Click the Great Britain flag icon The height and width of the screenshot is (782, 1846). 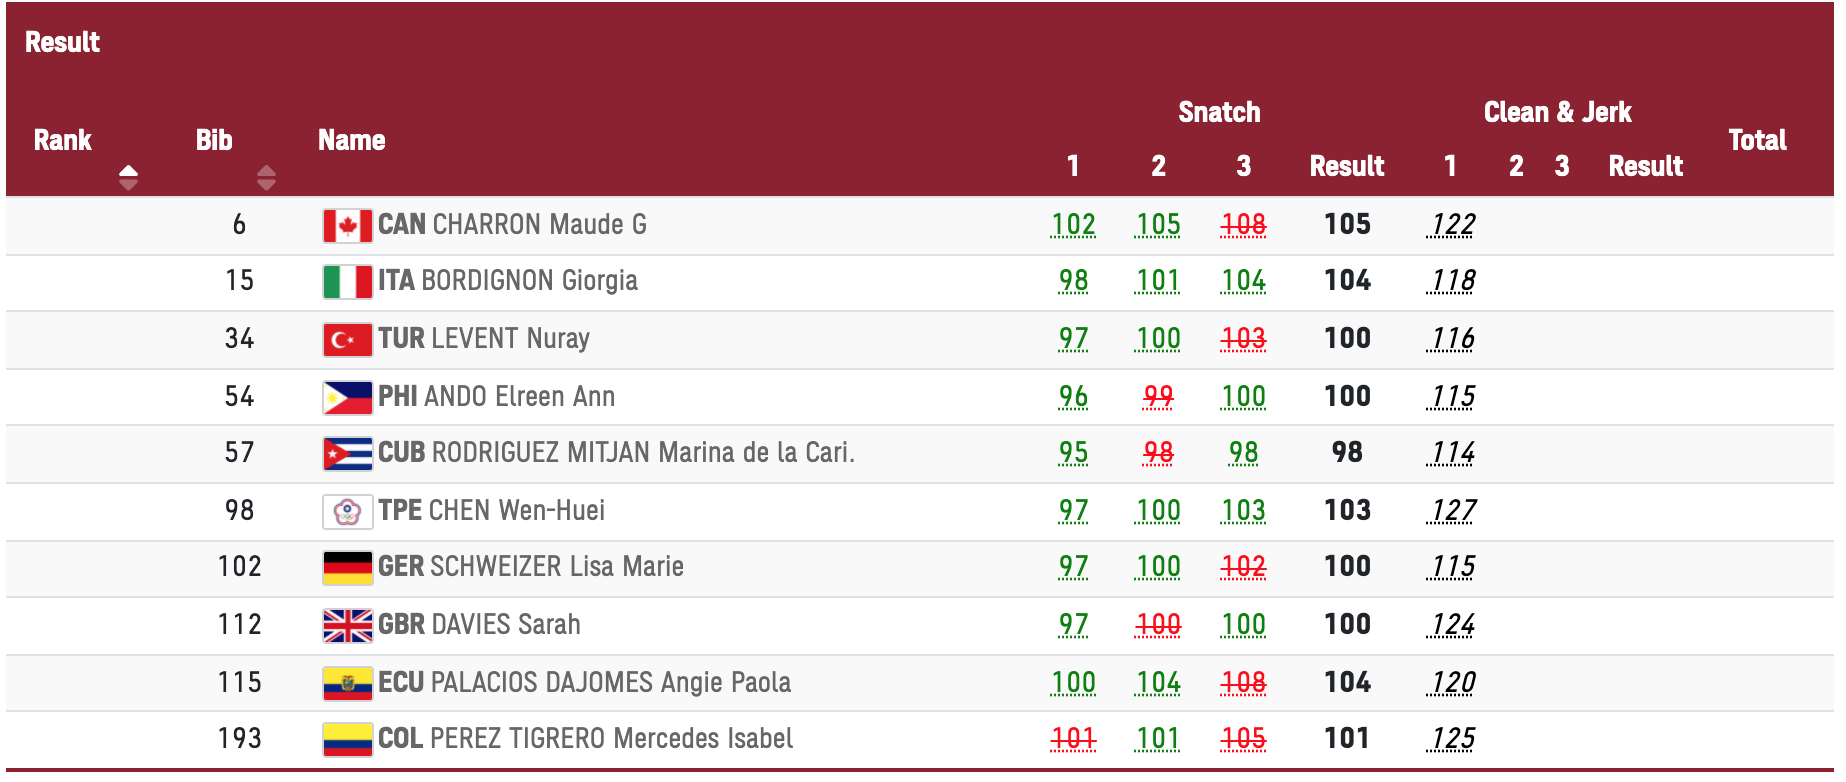[x=347, y=626]
